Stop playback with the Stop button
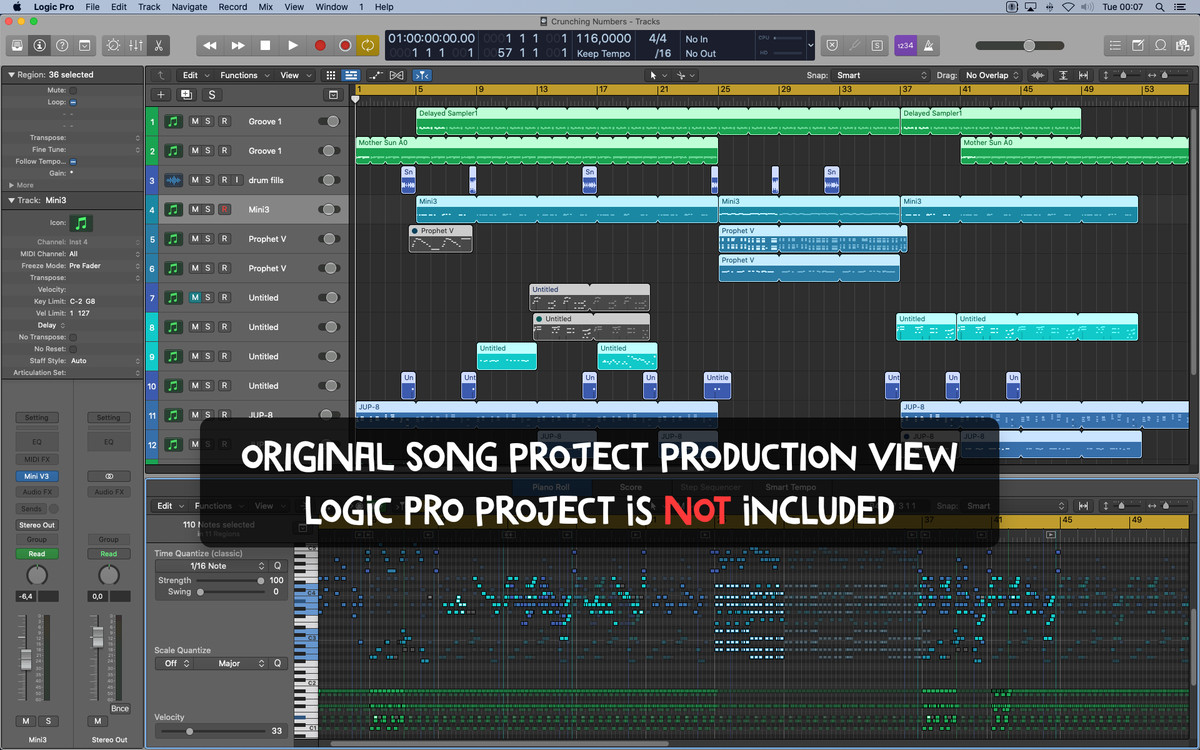The height and width of the screenshot is (750, 1200). click(265, 45)
